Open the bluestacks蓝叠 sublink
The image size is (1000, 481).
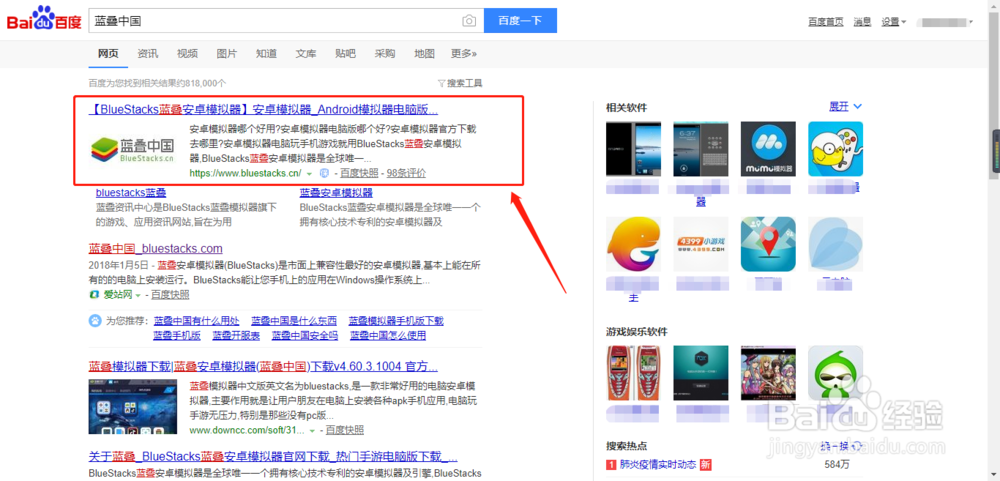click(x=131, y=193)
